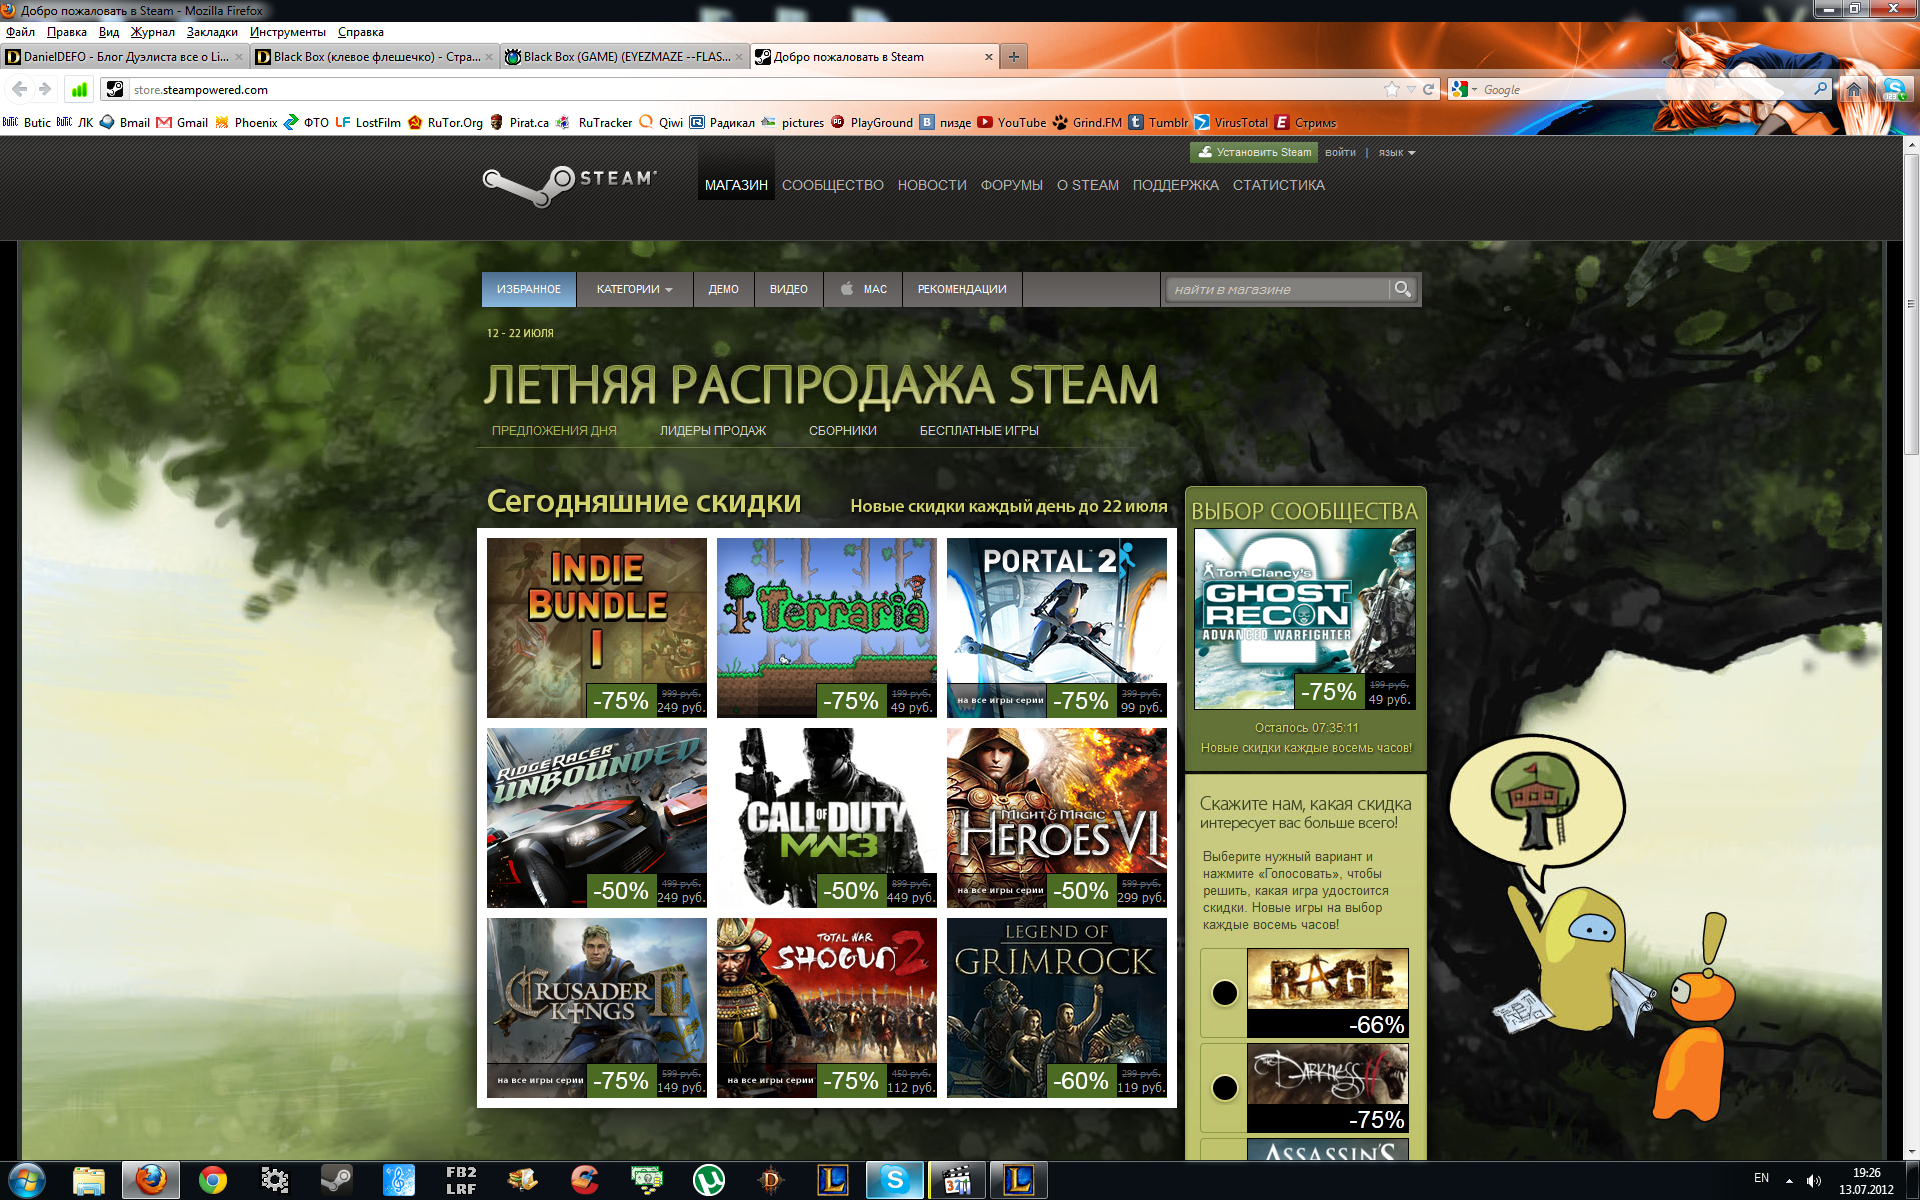Click the войти login link

1340,152
